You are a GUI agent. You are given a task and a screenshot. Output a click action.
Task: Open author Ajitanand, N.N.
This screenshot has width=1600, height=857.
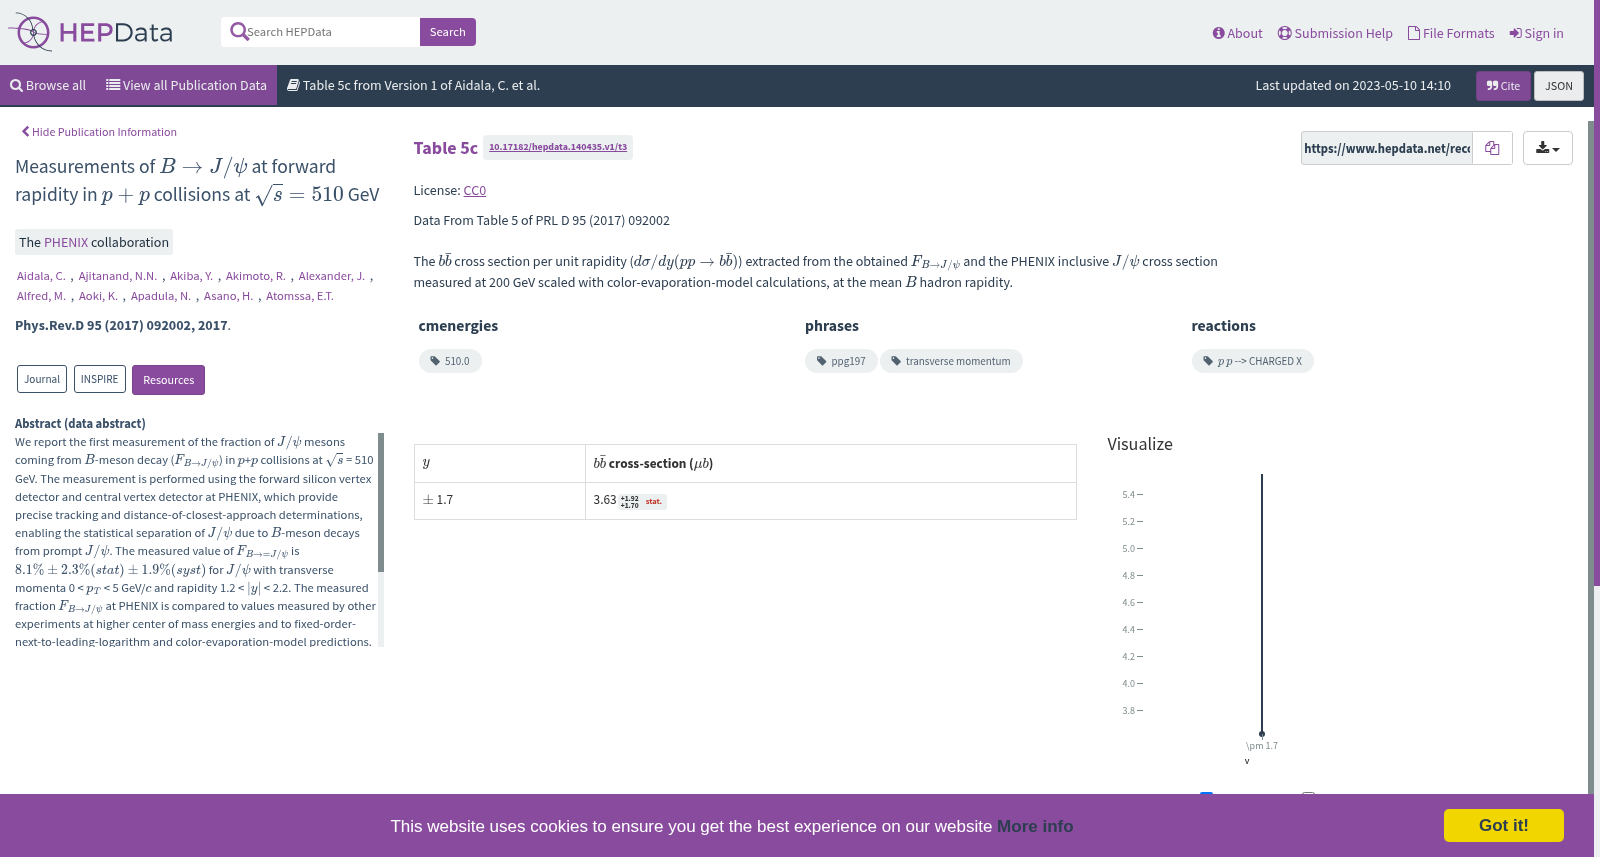(118, 276)
